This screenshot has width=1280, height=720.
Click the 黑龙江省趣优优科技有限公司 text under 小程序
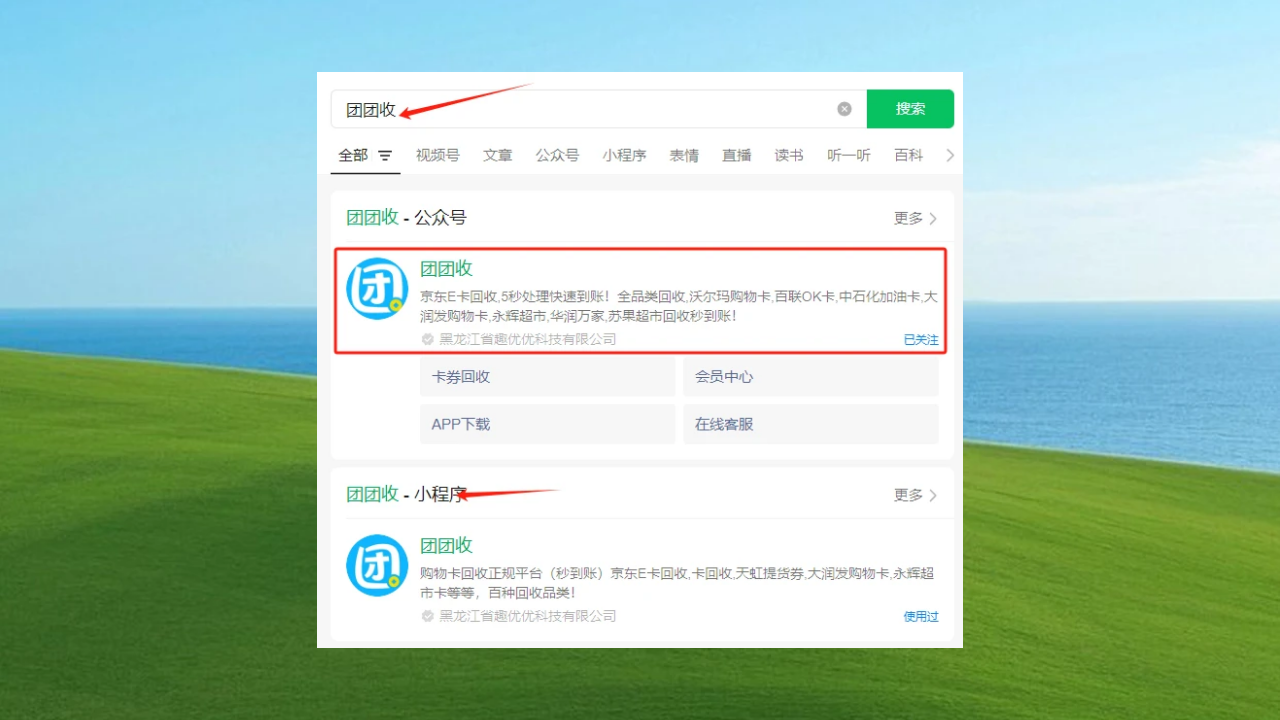[528, 617]
